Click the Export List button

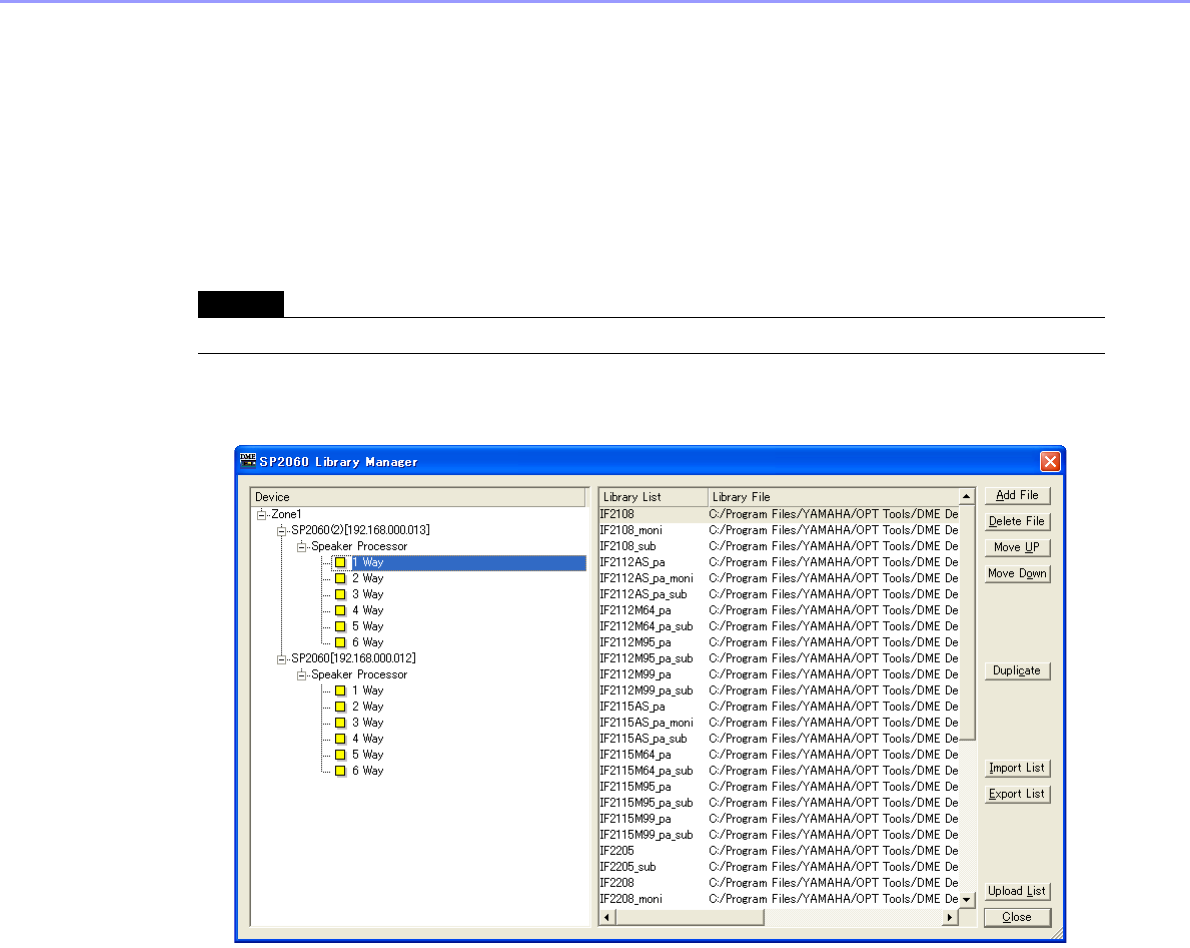point(1017,794)
